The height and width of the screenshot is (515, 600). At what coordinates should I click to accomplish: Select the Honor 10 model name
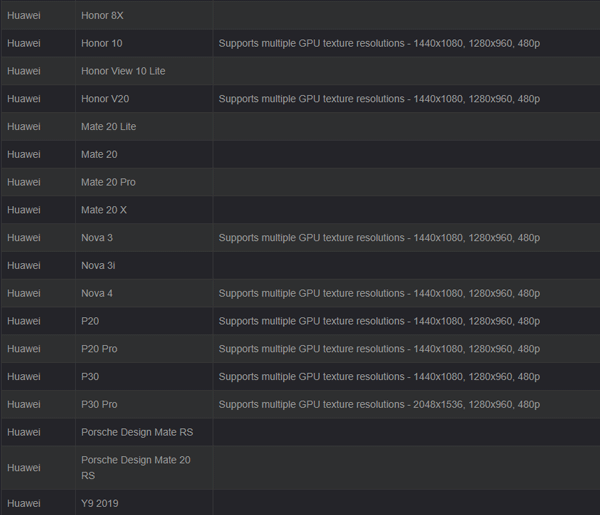click(x=101, y=44)
